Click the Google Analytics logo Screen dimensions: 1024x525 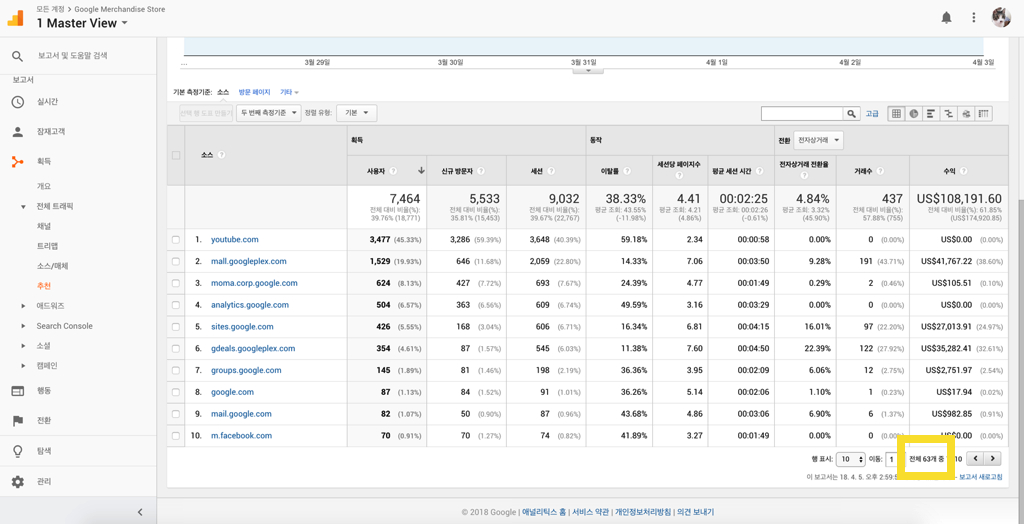click(15, 18)
